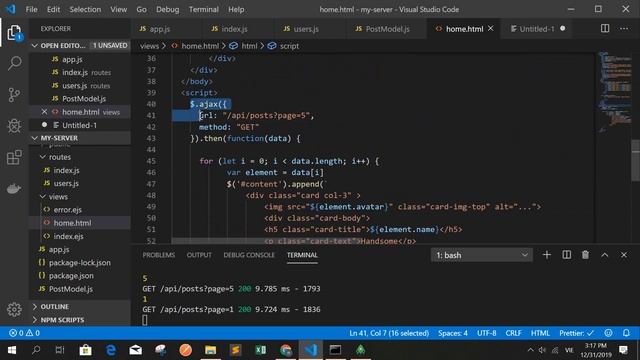Switch to the Debug Console tab

[249, 255]
